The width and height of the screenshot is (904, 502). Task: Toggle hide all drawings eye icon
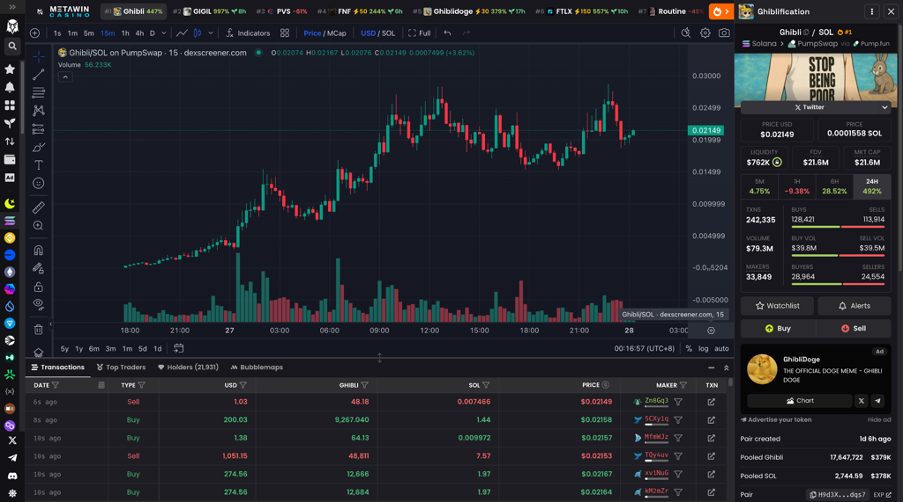[39, 304]
